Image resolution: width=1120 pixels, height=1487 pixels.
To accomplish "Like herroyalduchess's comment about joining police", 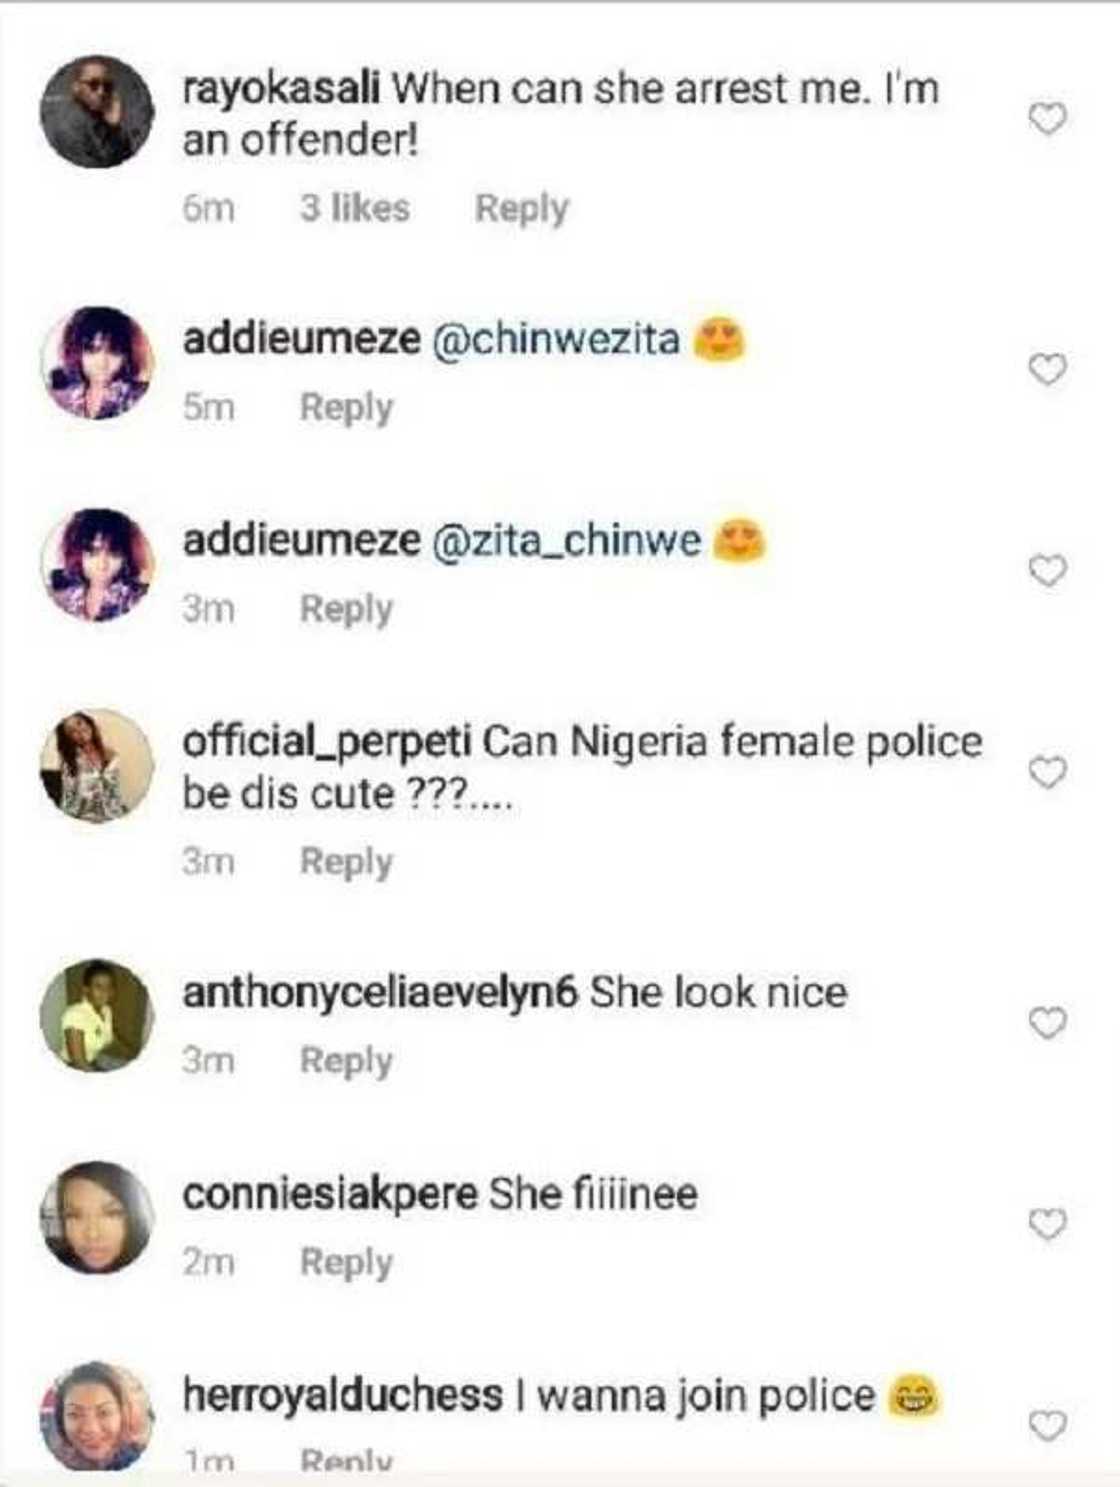I will point(1047,1425).
